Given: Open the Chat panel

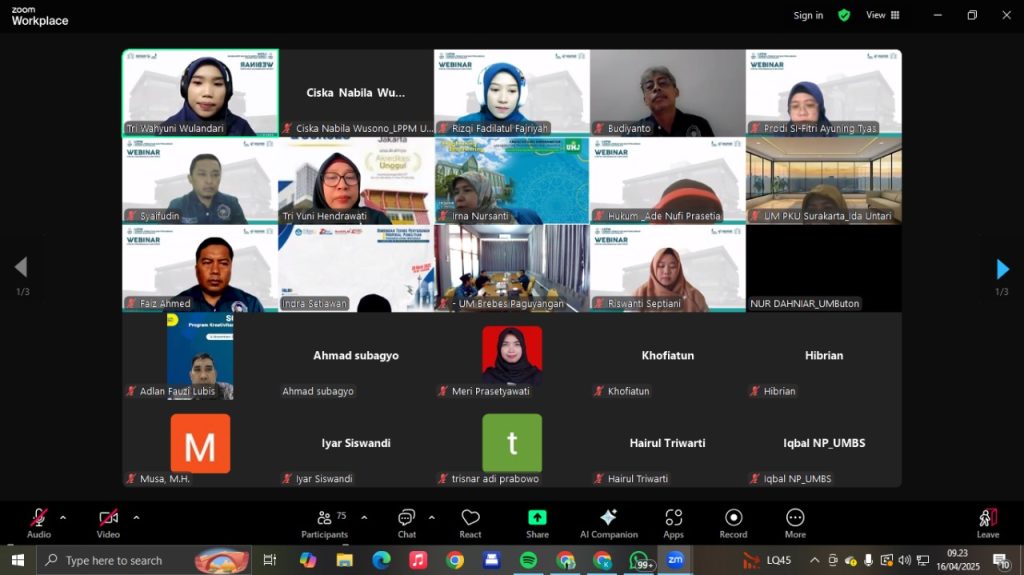Looking at the screenshot, I should [406, 523].
